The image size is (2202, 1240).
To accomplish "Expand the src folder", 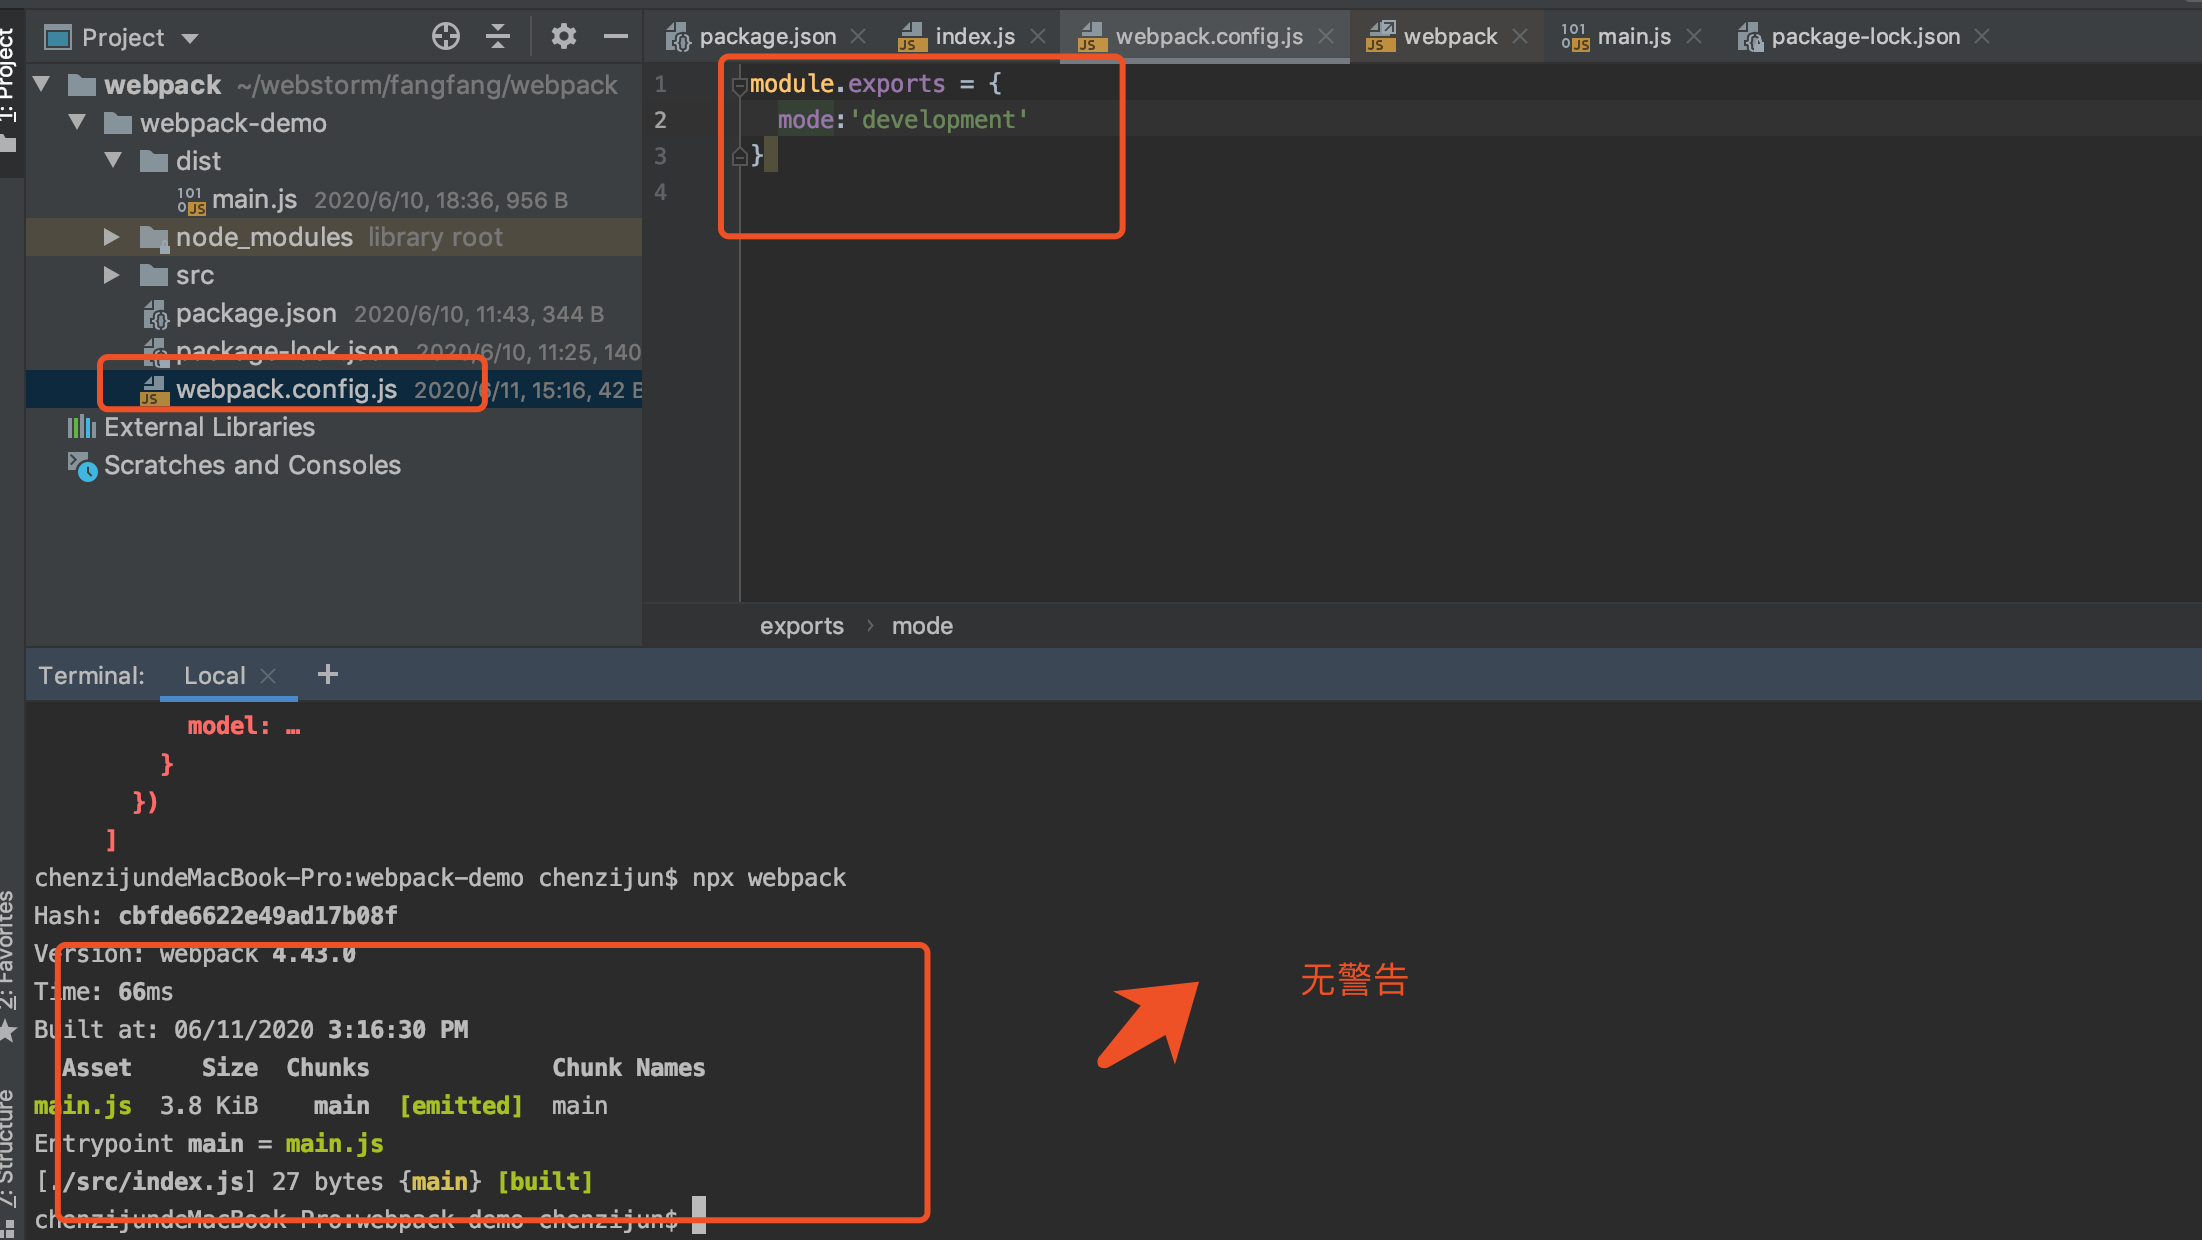I will click(x=112, y=275).
